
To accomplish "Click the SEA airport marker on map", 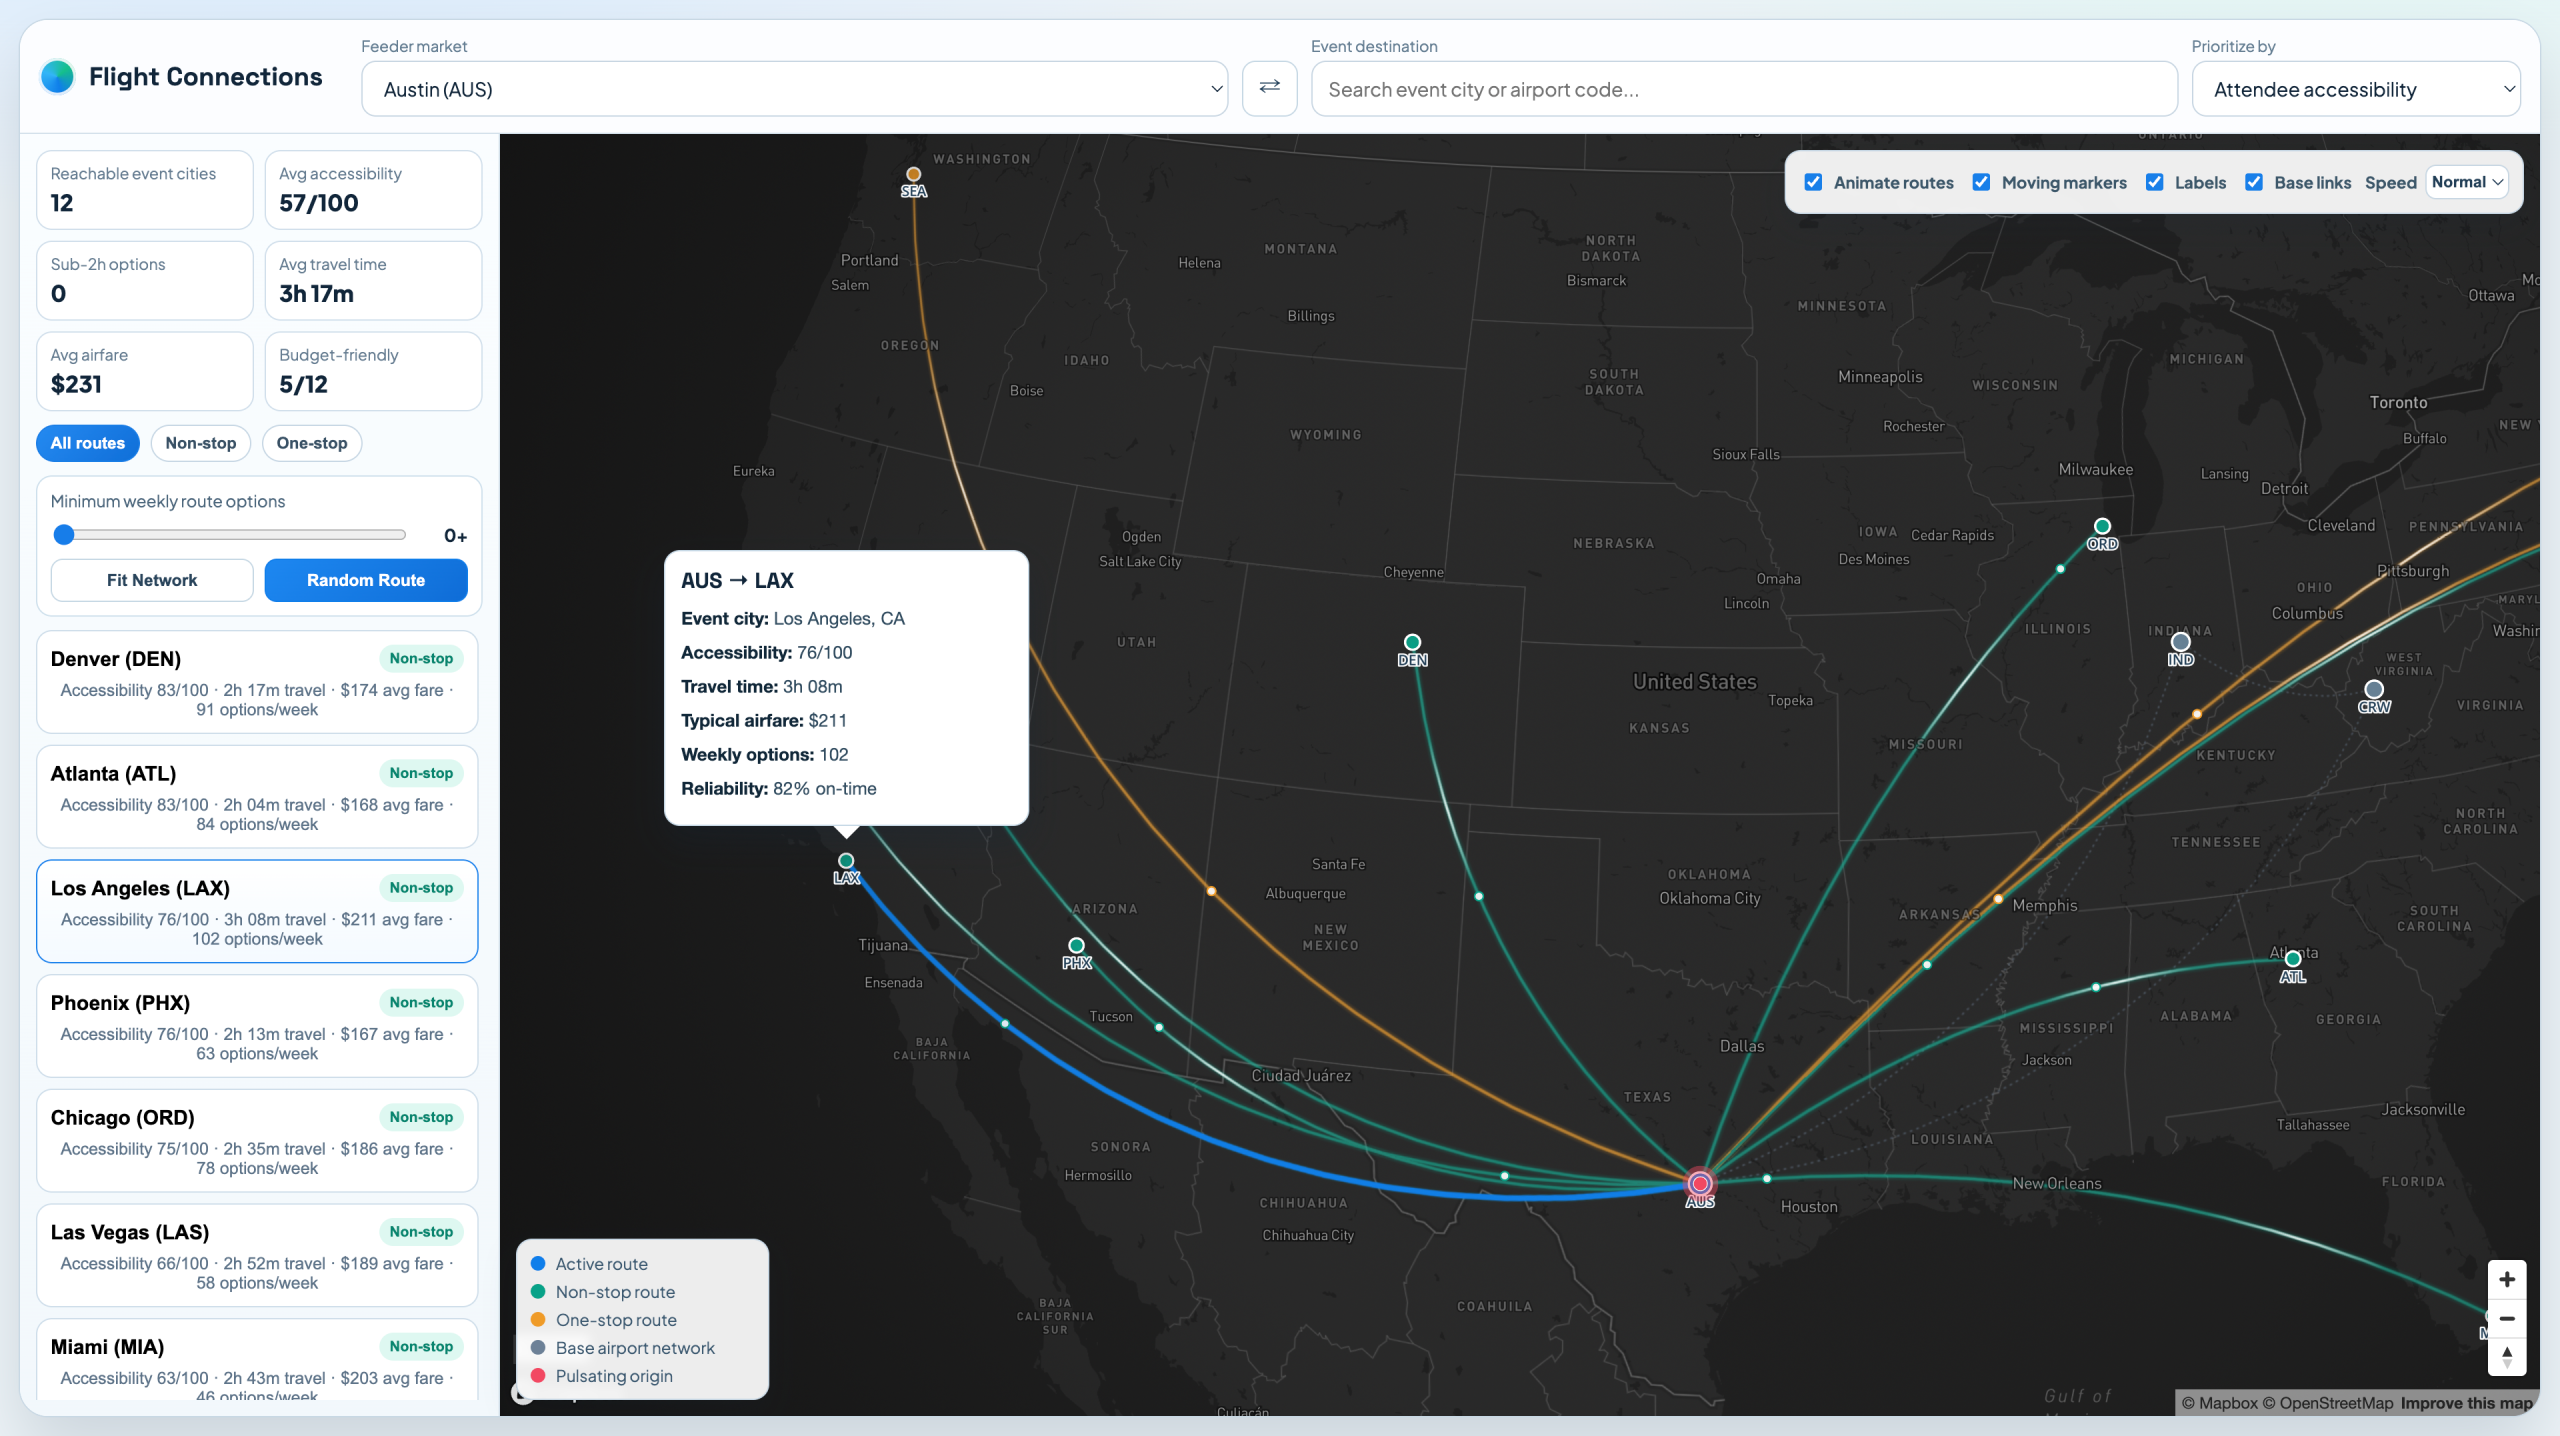I will tap(913, 175).
